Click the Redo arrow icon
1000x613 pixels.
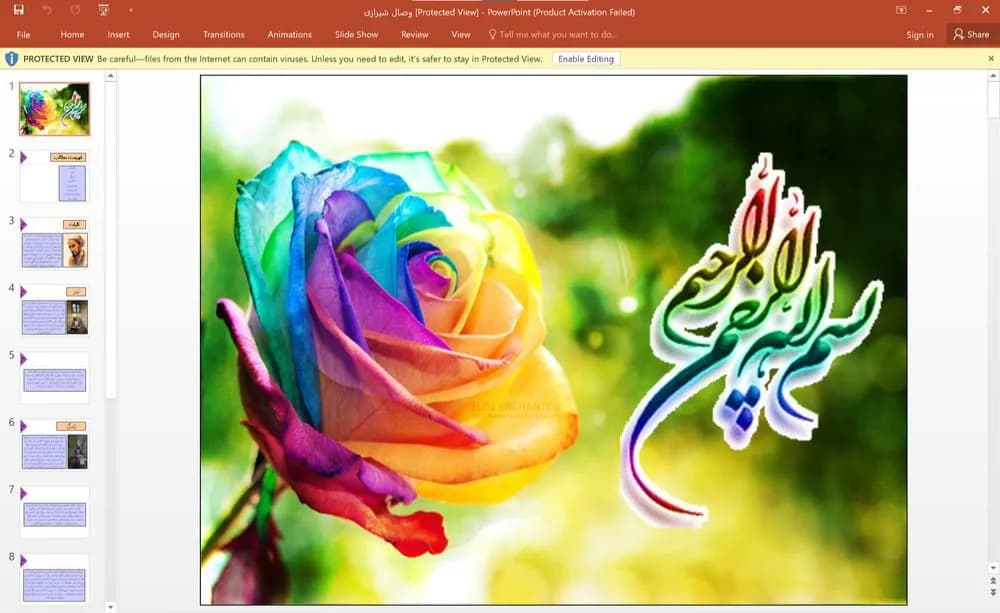pos(75,10)
